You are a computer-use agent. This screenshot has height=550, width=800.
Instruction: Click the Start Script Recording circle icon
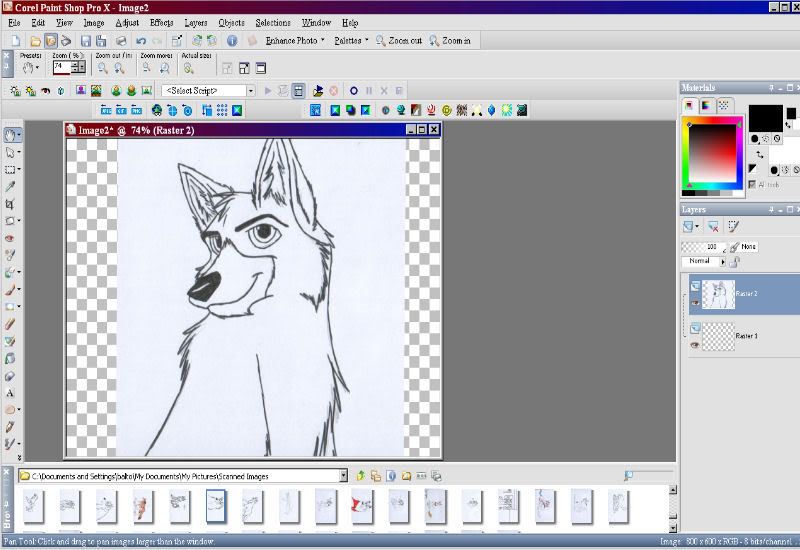(x=354, y=91)
